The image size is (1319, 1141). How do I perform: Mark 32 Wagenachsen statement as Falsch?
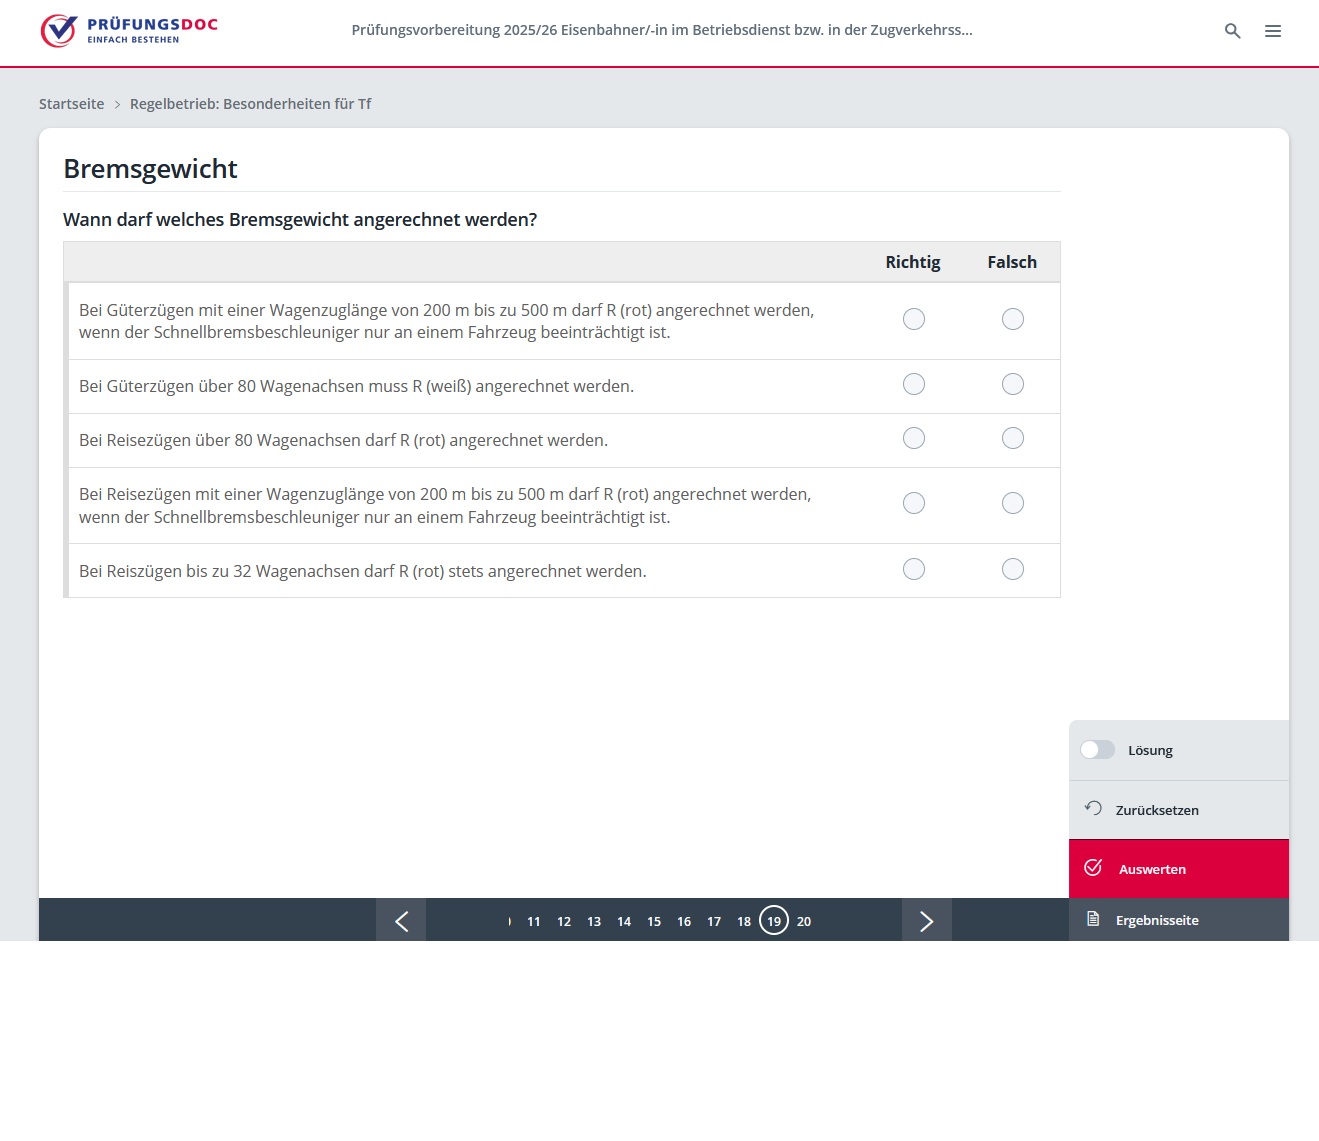click(1012, 569)
